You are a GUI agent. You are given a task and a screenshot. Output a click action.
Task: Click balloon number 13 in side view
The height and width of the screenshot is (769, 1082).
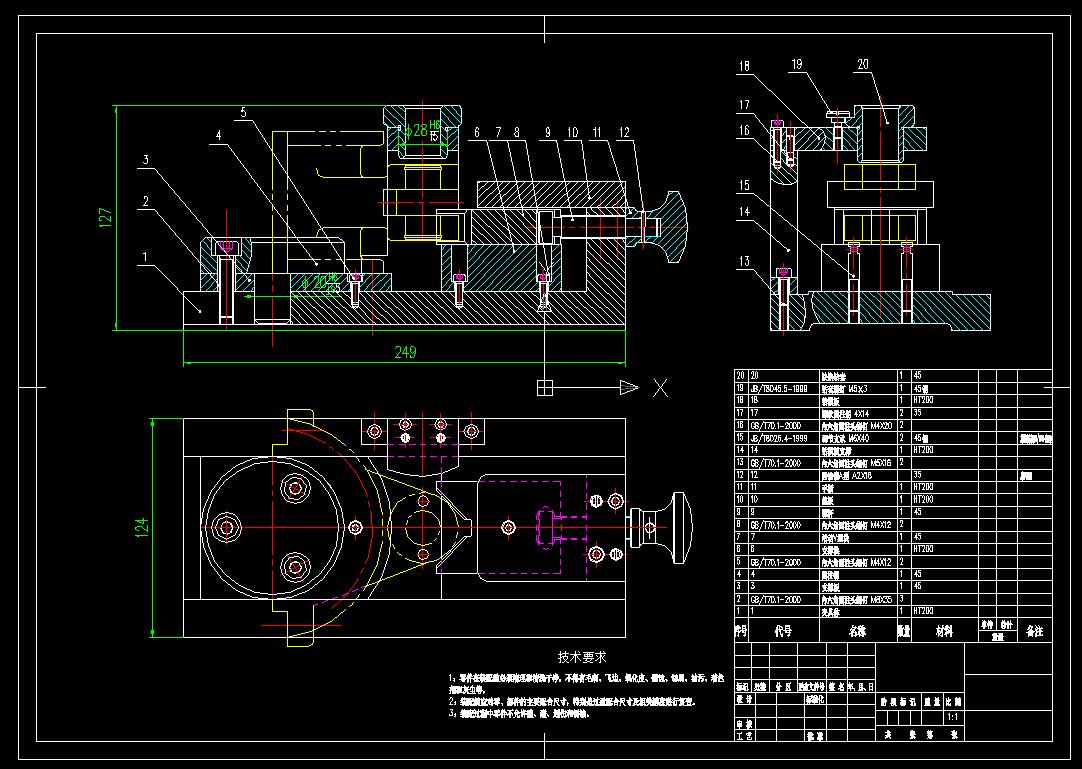(744, 261)
